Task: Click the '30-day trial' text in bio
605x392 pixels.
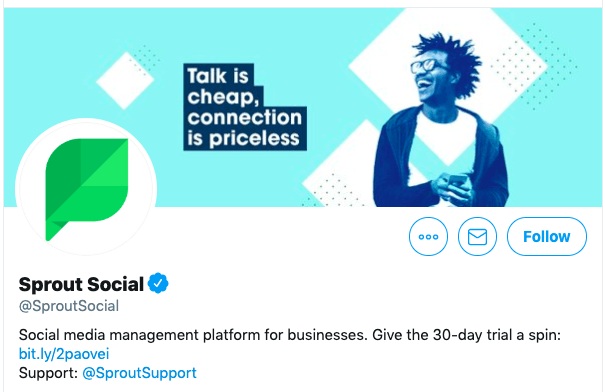Action: pos(473,335)
